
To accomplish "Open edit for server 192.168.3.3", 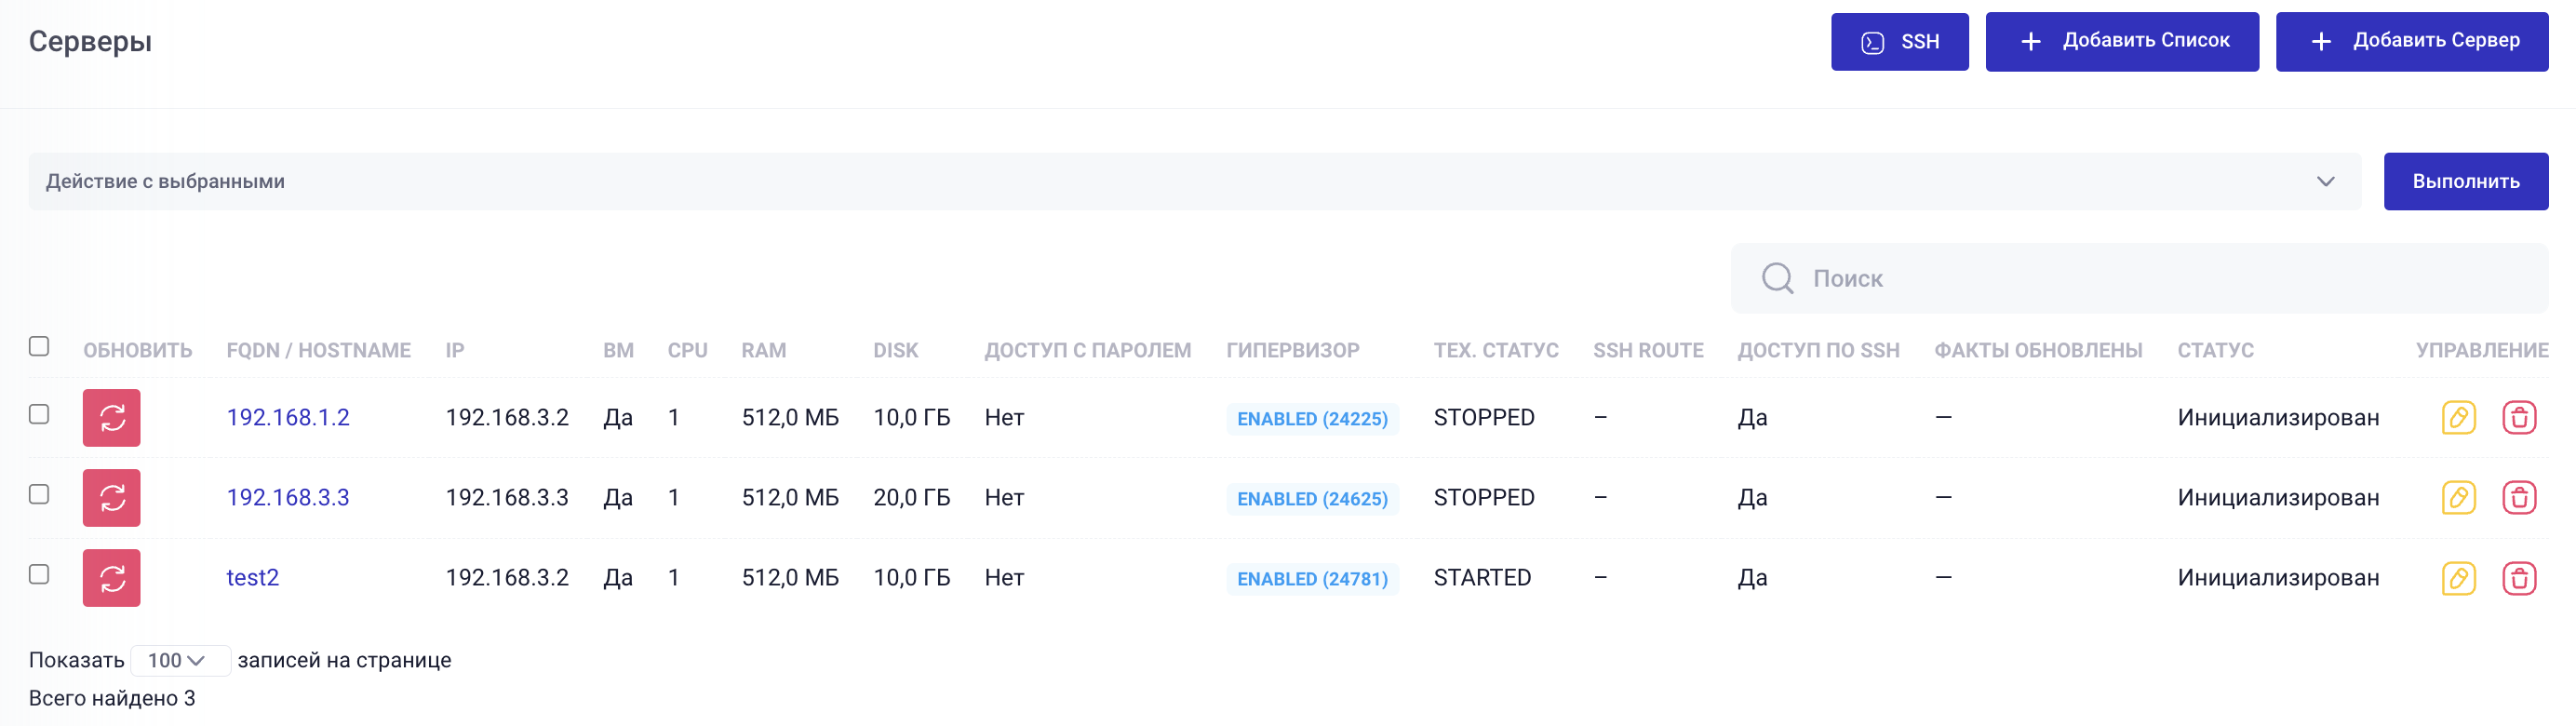I will (2458, 497).
